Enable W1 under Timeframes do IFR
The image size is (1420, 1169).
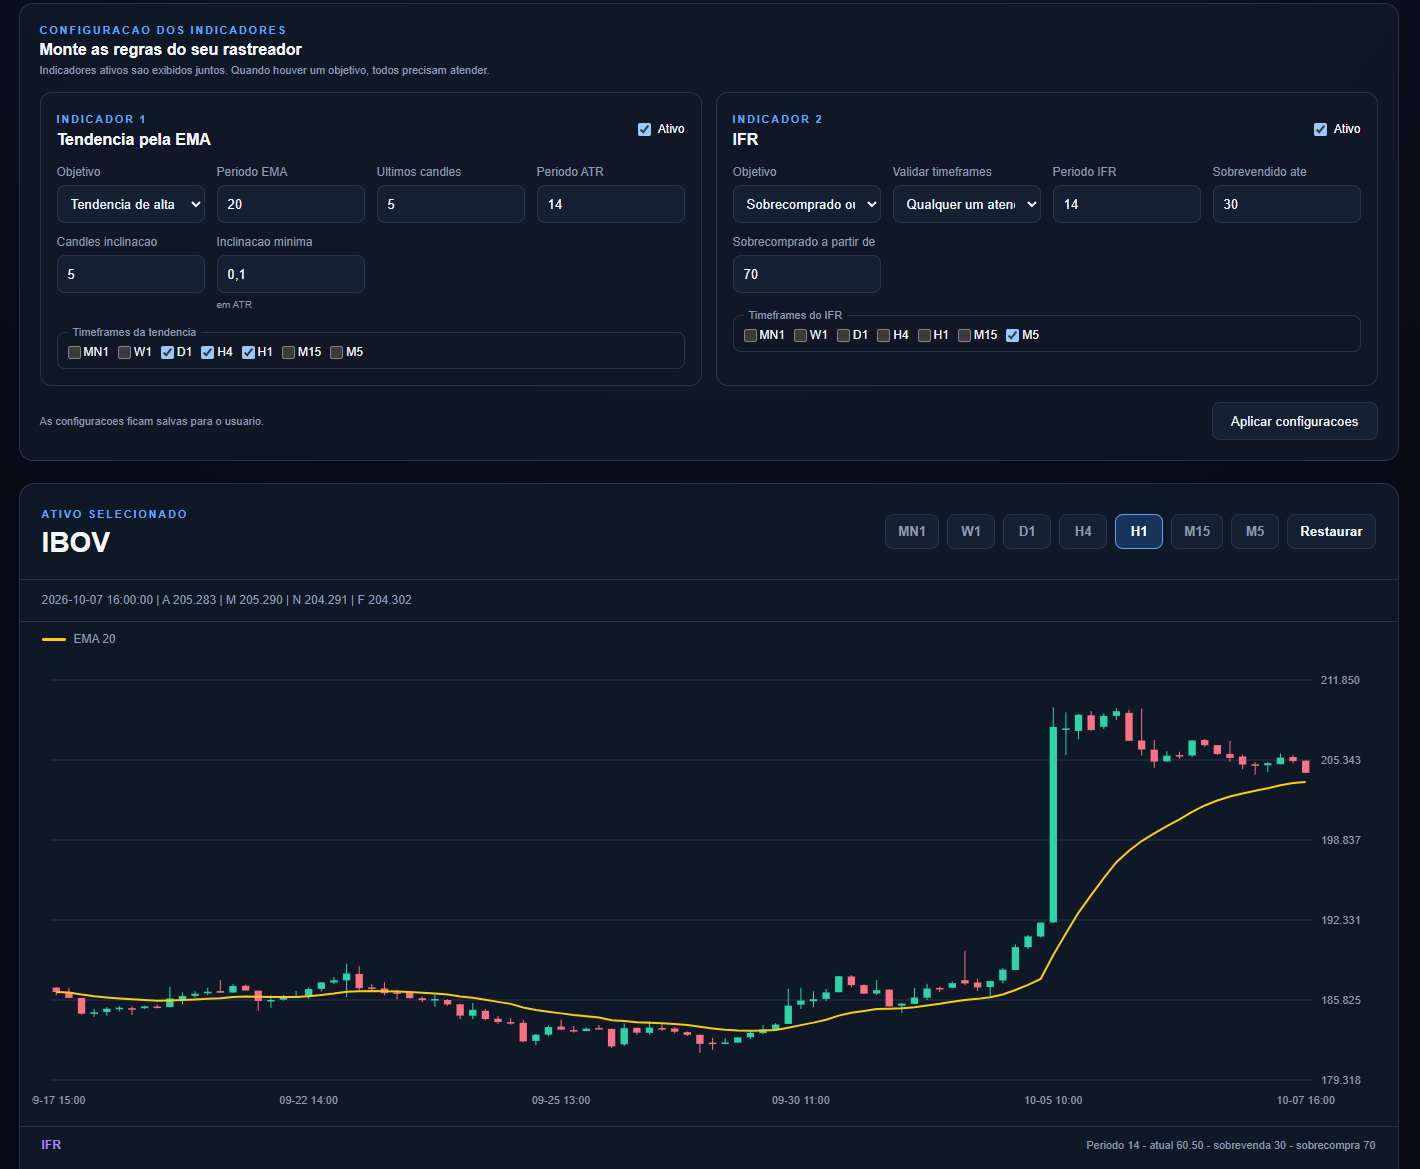pos(800,335)
